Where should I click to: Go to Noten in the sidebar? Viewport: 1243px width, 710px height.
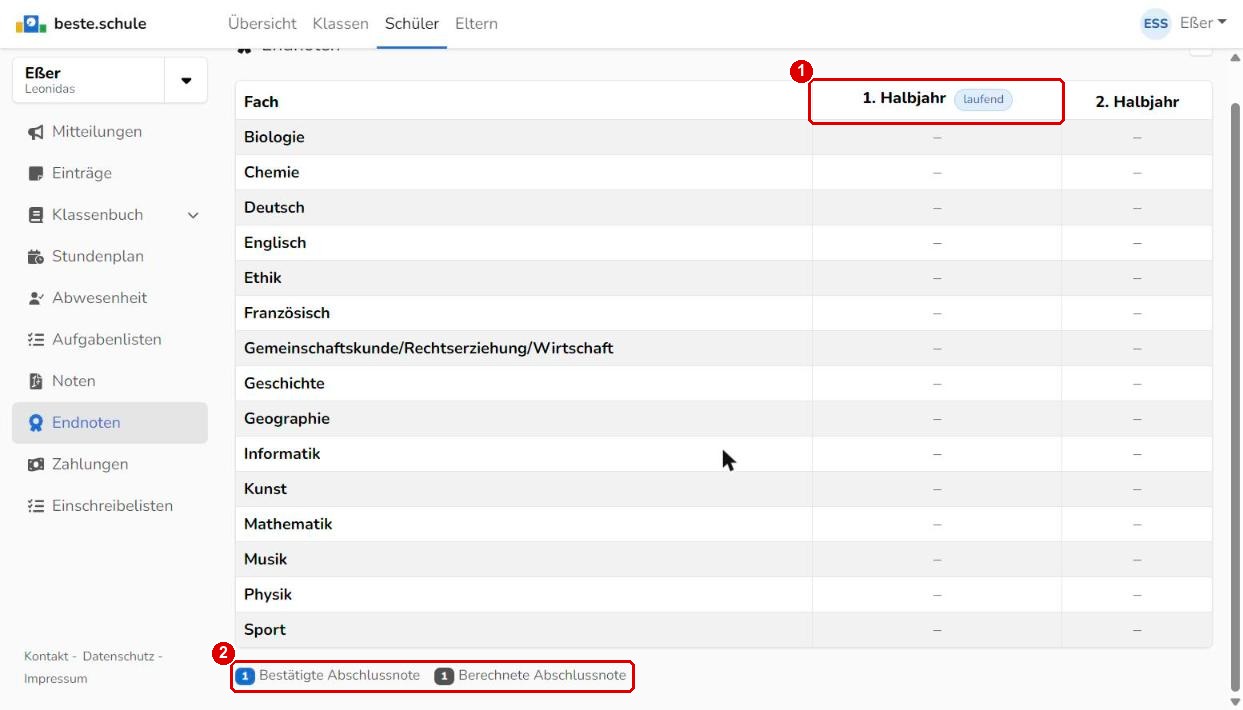(x=110, y=381)
